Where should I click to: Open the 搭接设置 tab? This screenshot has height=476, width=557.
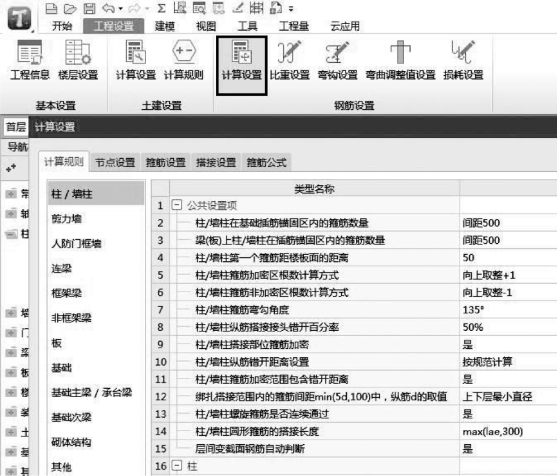(x=216, y=162)
